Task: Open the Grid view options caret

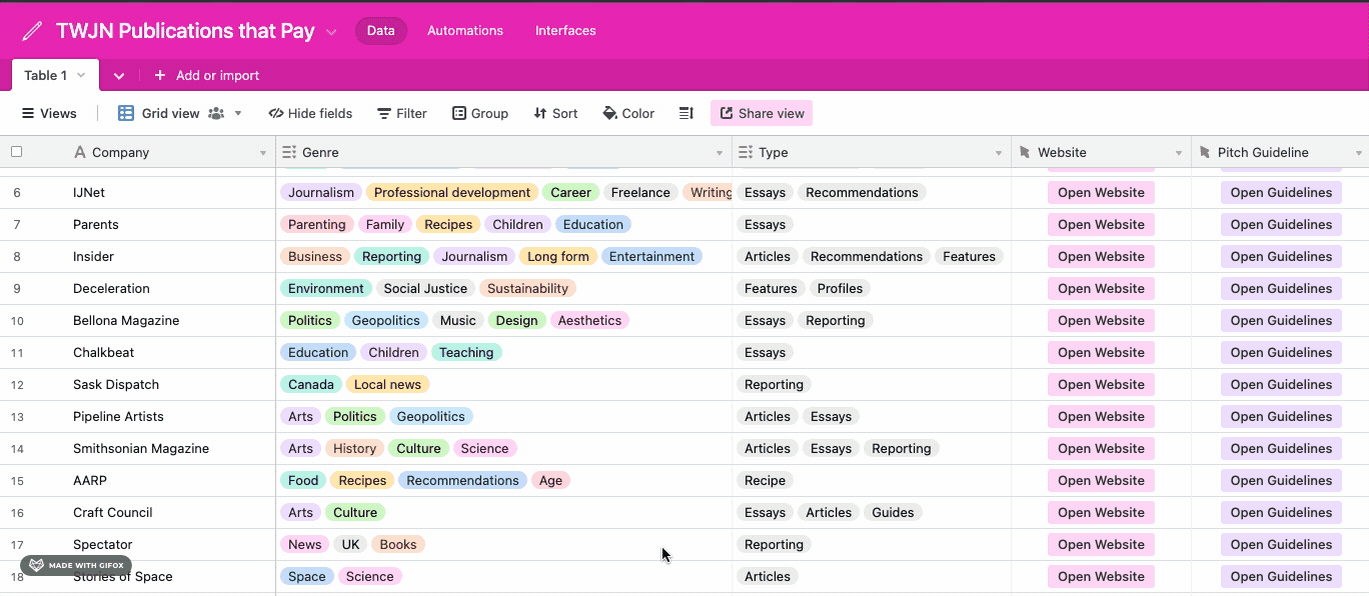Action: point(238,114)
